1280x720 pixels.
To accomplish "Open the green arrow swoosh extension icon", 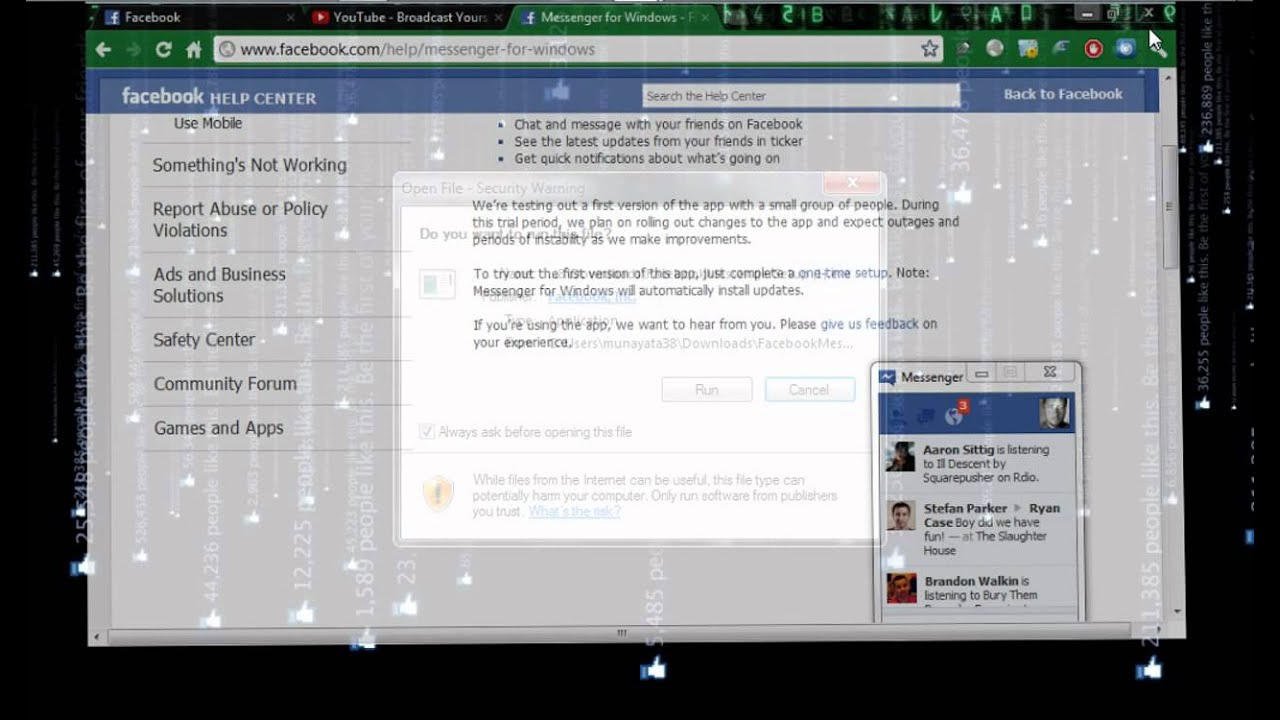I will click(x=1060, y=48).
